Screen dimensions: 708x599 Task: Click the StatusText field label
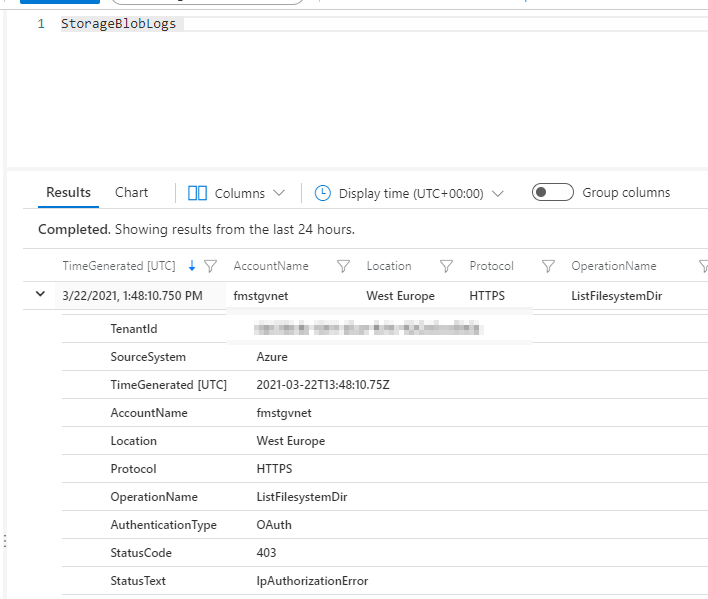point(138,580)
